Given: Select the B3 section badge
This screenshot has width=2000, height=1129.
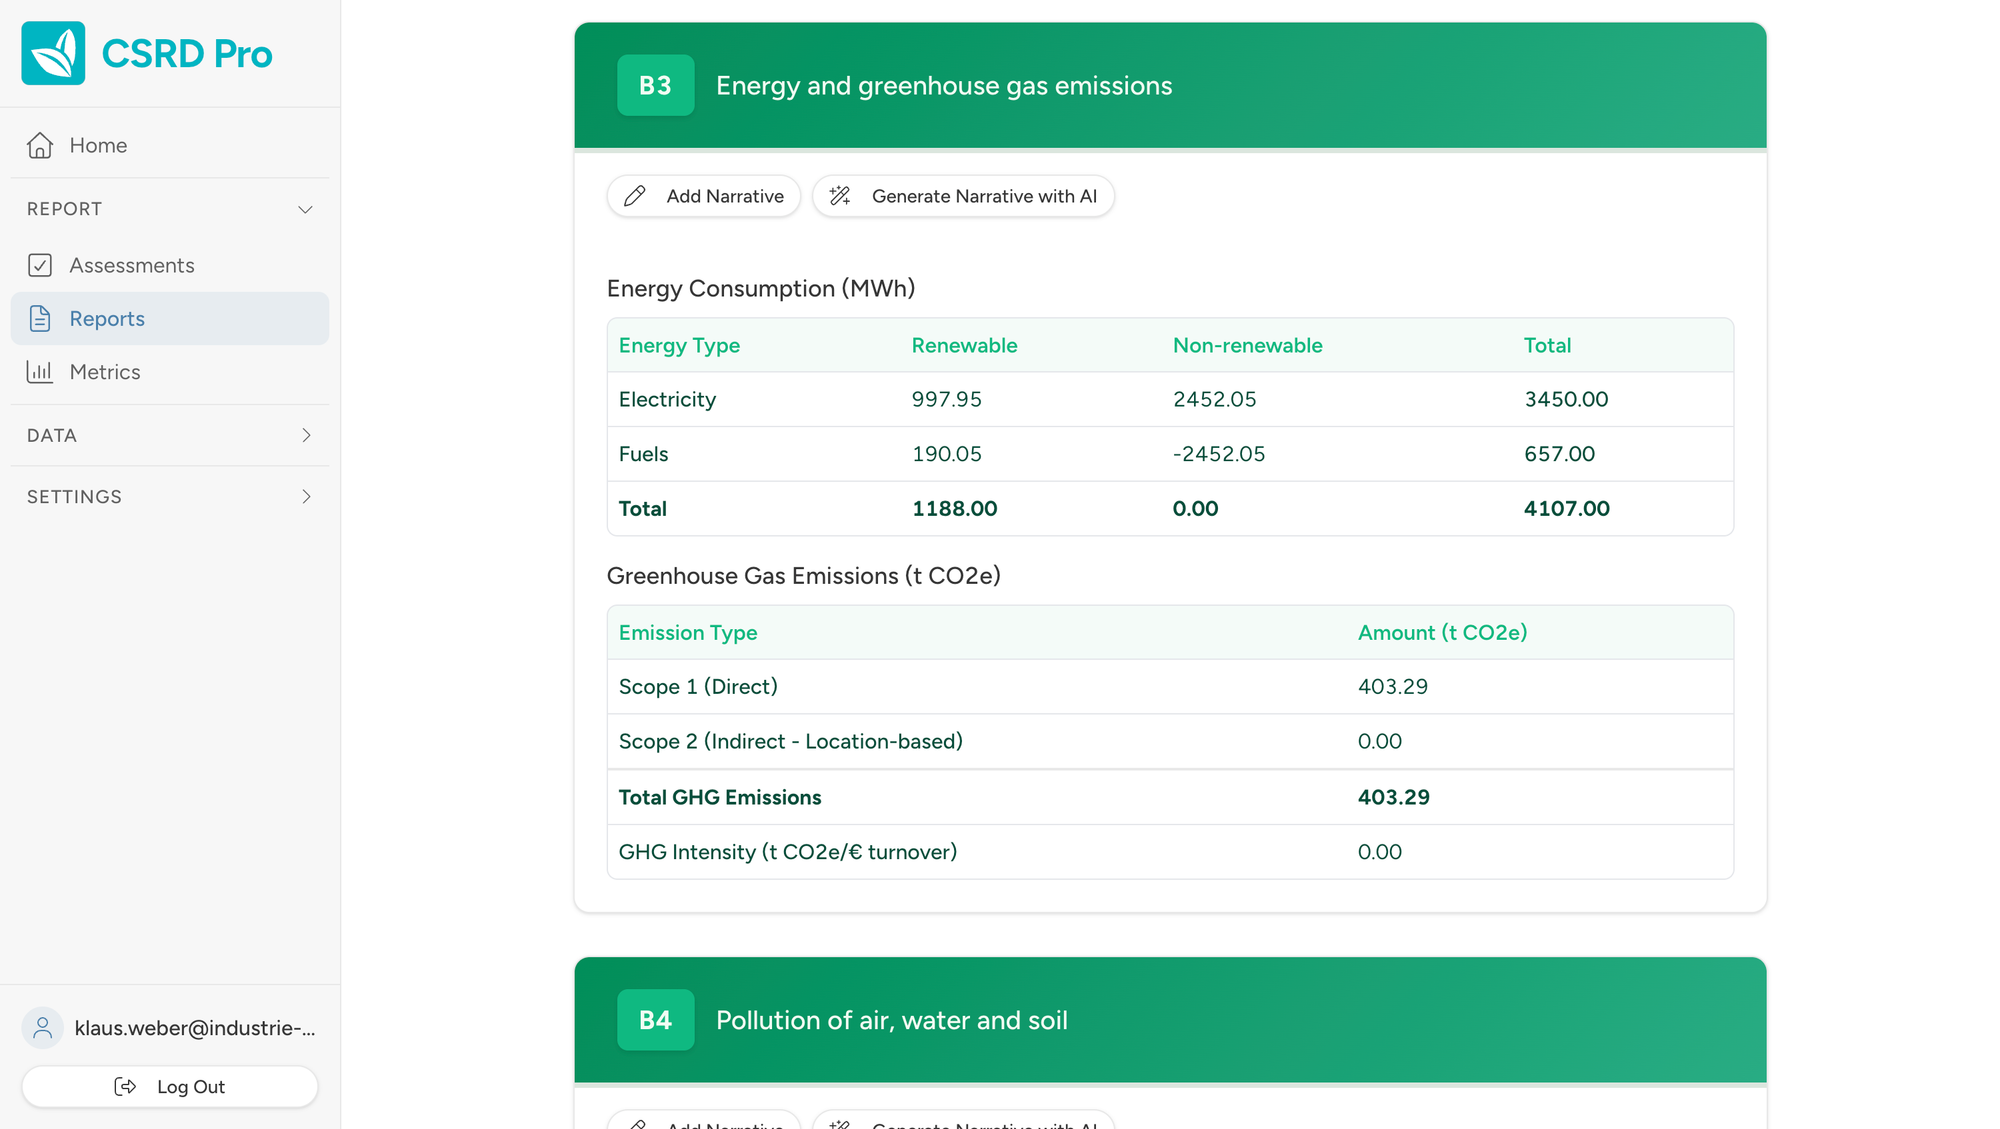Looking at the screenshot, I should pyautogui.click(x=655, y=85).
